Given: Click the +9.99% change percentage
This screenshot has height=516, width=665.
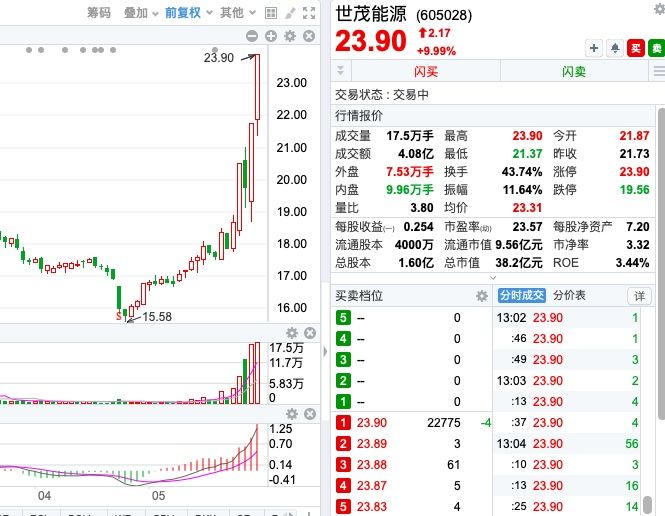Looking at the screenshot, I should pyautogui.click(x=436, y=51).
